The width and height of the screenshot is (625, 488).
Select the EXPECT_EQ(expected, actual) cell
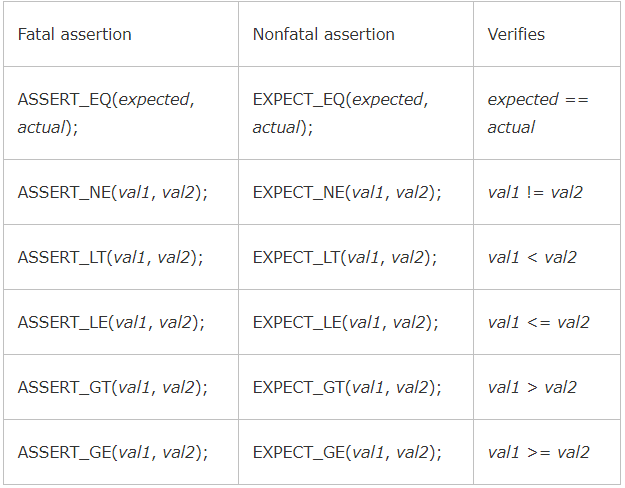(x=340, y=113)
